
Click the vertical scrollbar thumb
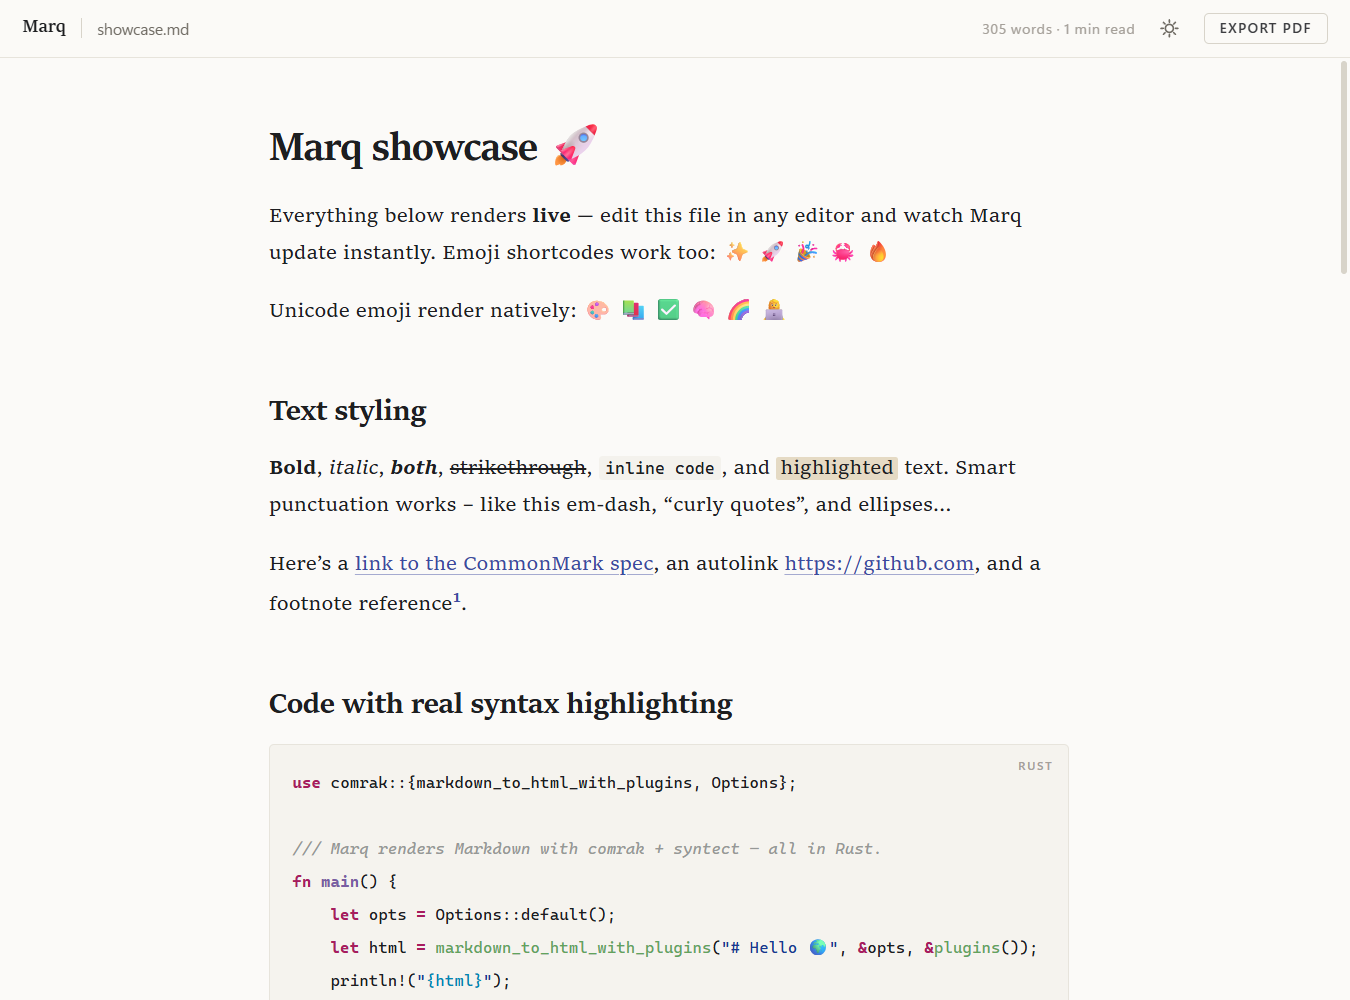pyautogui.click(x=1344, y=167)
